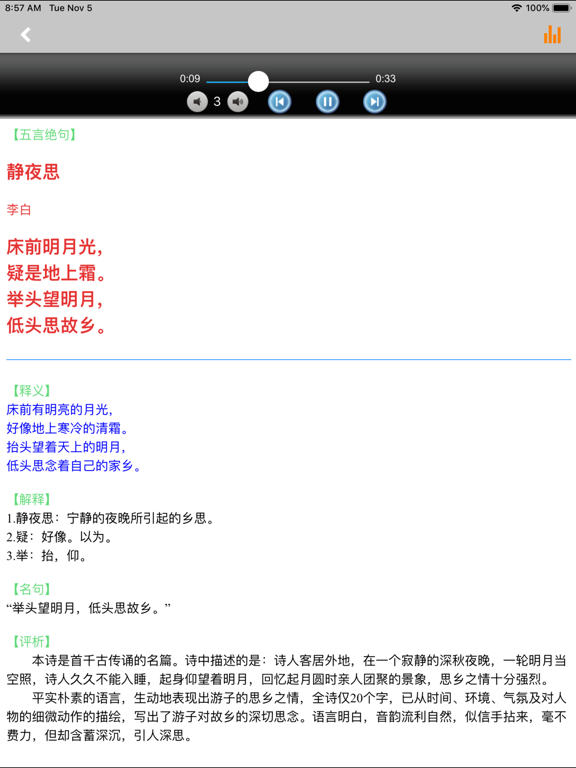This screenshot has height=768, width=576.
Task: Raise volume with the loud speaker icon
Action: click(238, 102)
